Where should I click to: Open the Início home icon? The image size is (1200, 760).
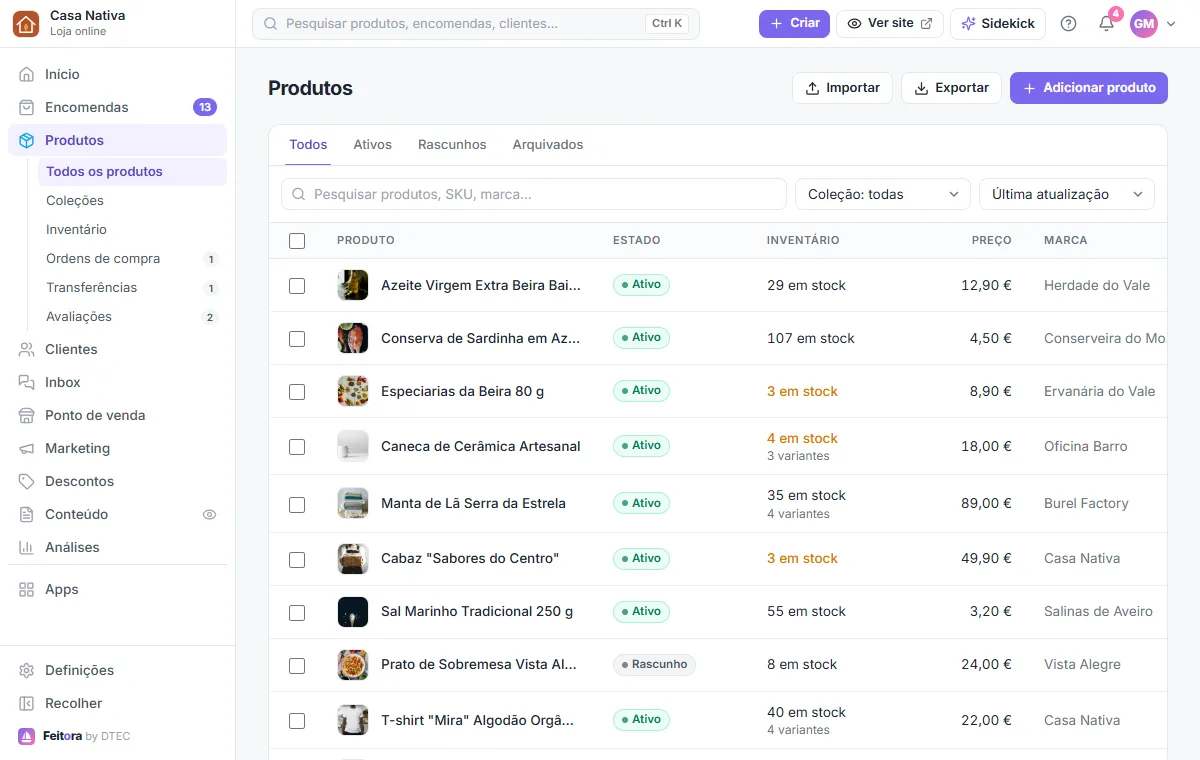pos(27,74)
